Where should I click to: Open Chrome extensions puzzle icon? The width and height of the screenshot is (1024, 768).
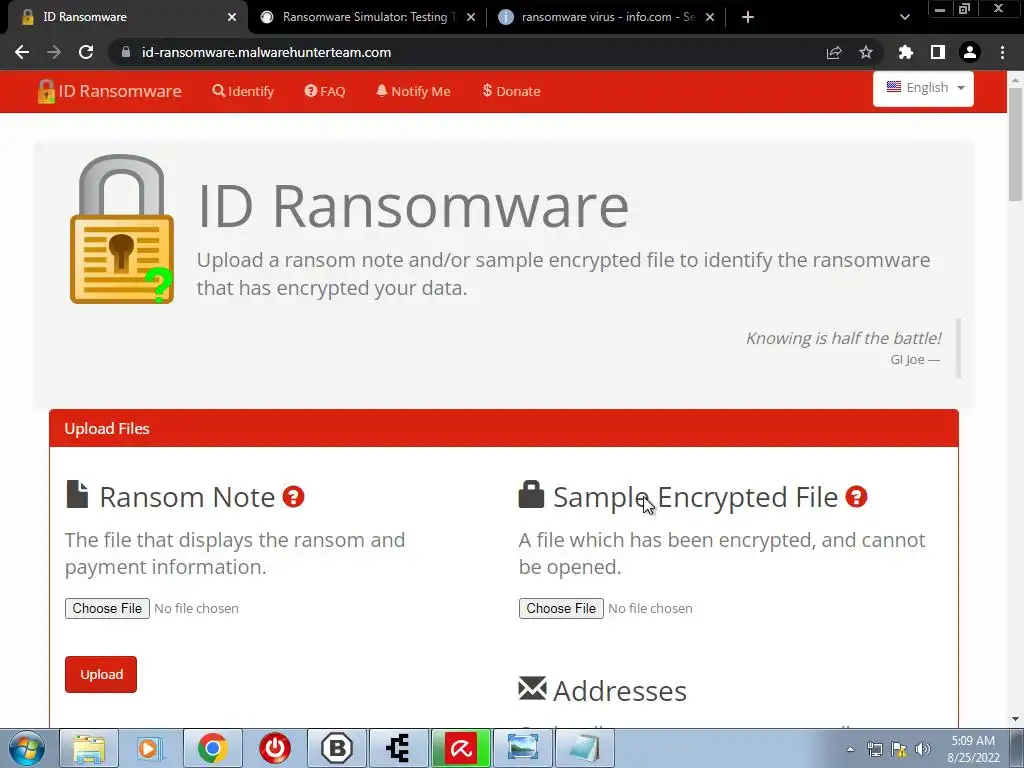click(x=905, y=52)
